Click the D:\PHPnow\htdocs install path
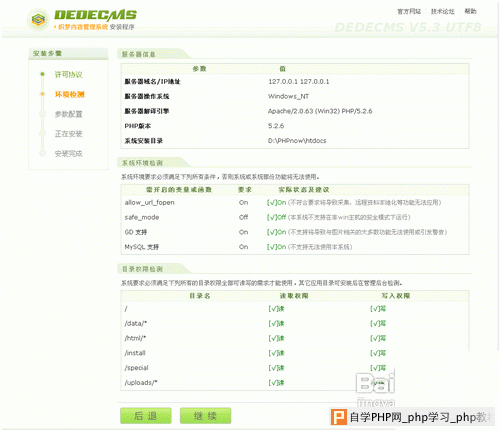This screenshot has width=500, height=431. [297, 141]
